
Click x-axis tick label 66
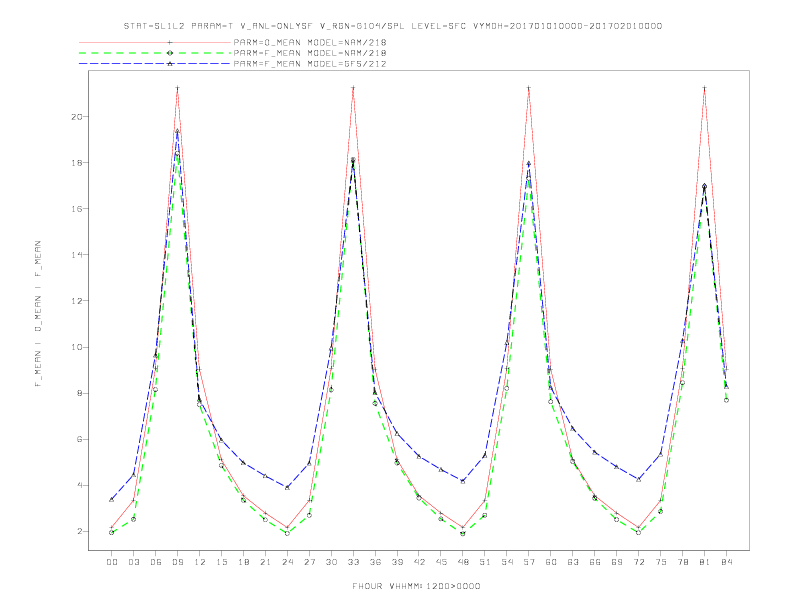[595, 562]
